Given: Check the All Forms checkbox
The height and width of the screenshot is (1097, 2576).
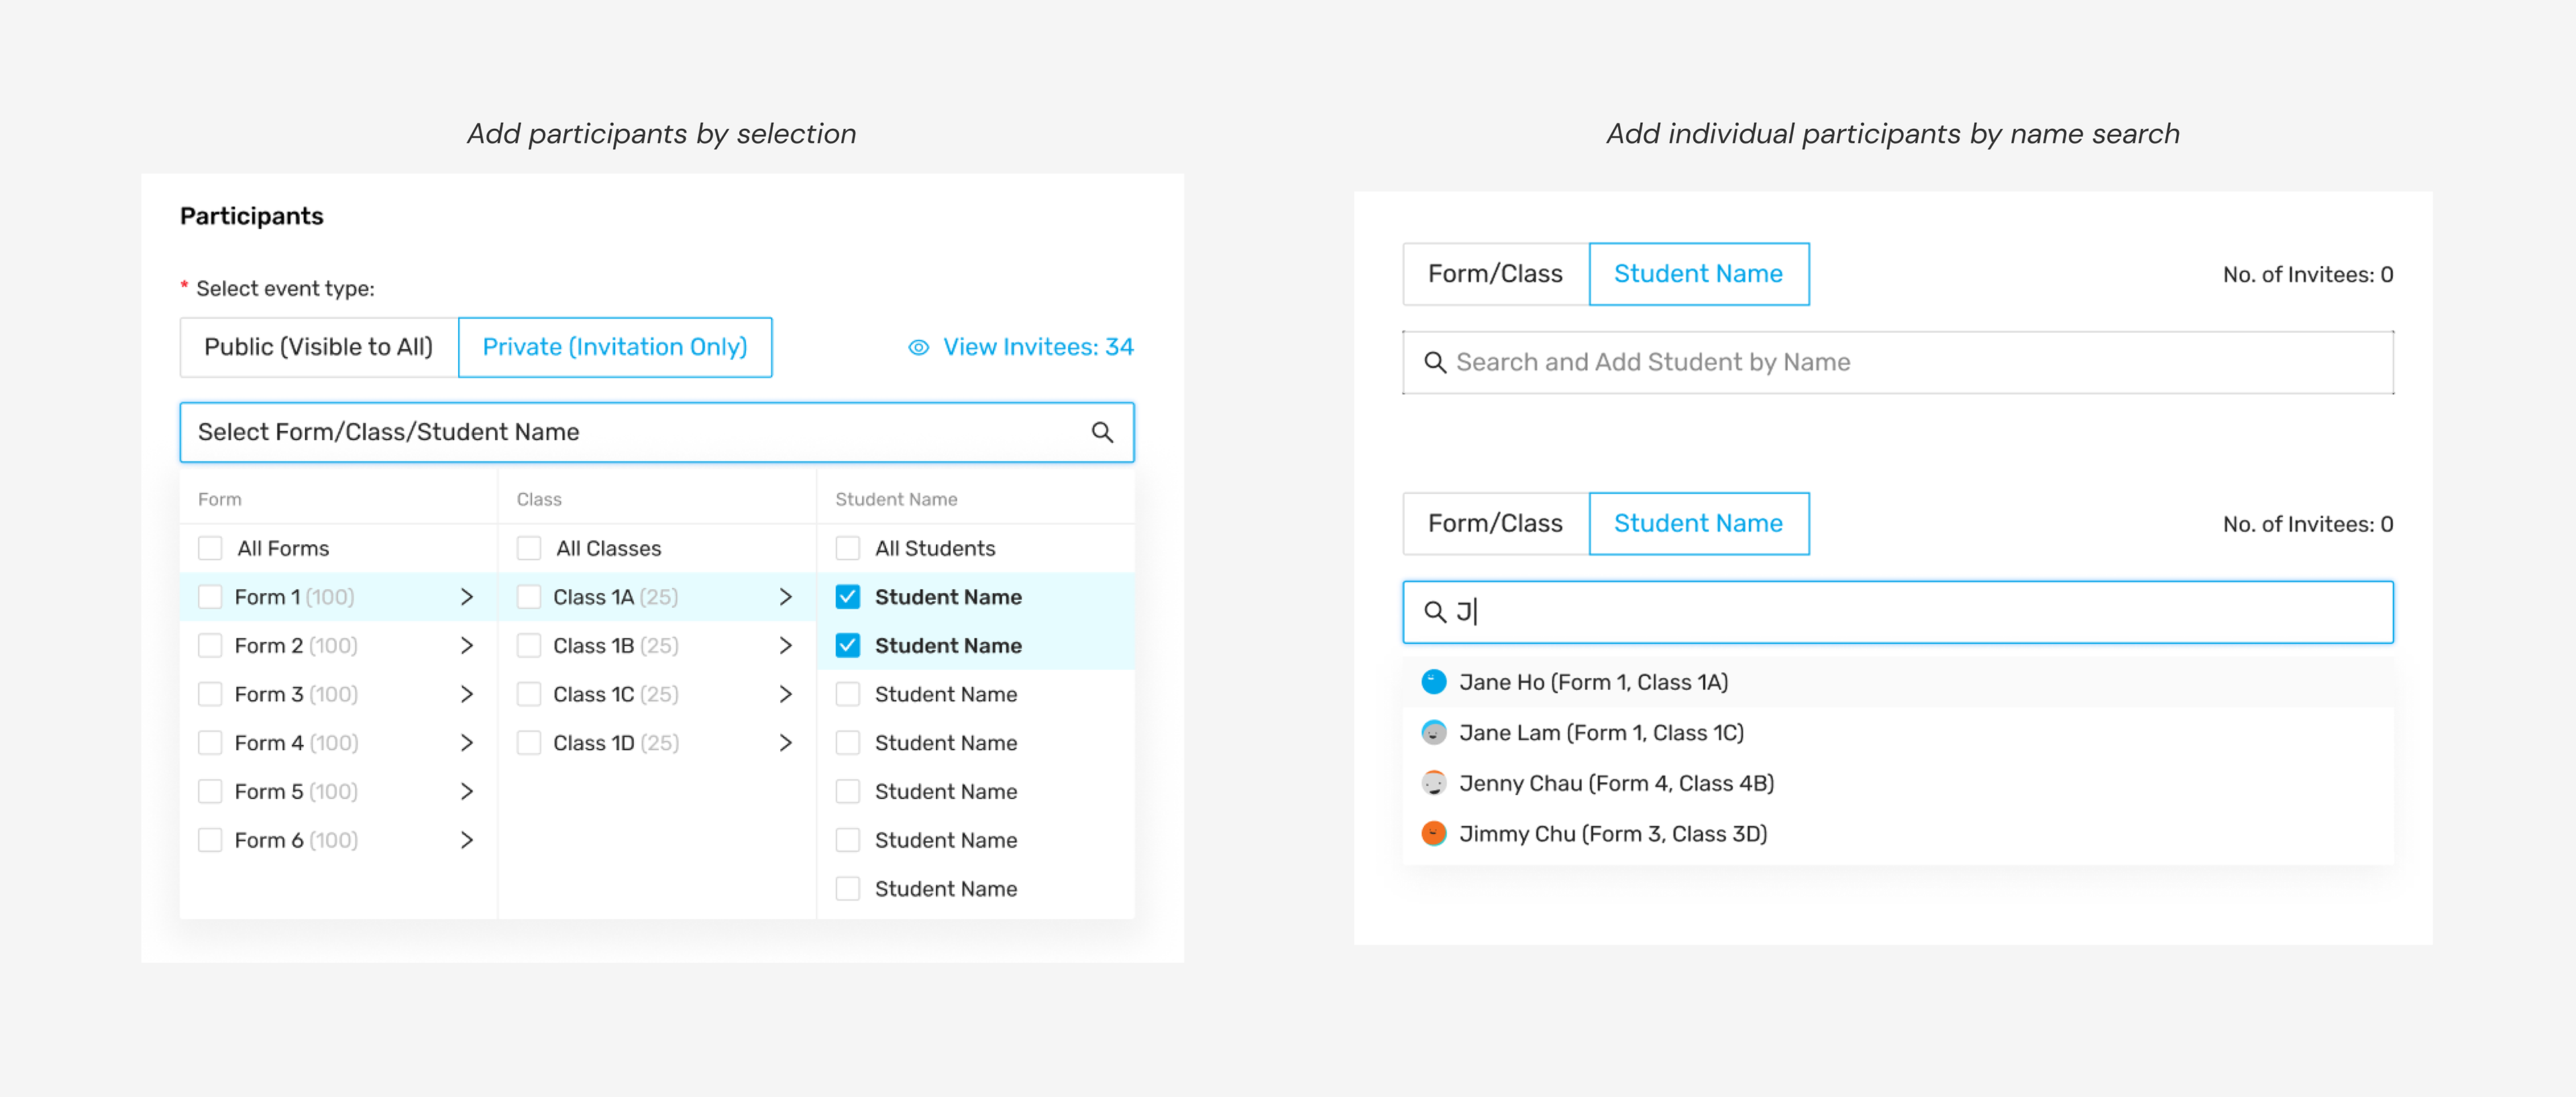Looking at the screenshot, I should click(210, 548).
